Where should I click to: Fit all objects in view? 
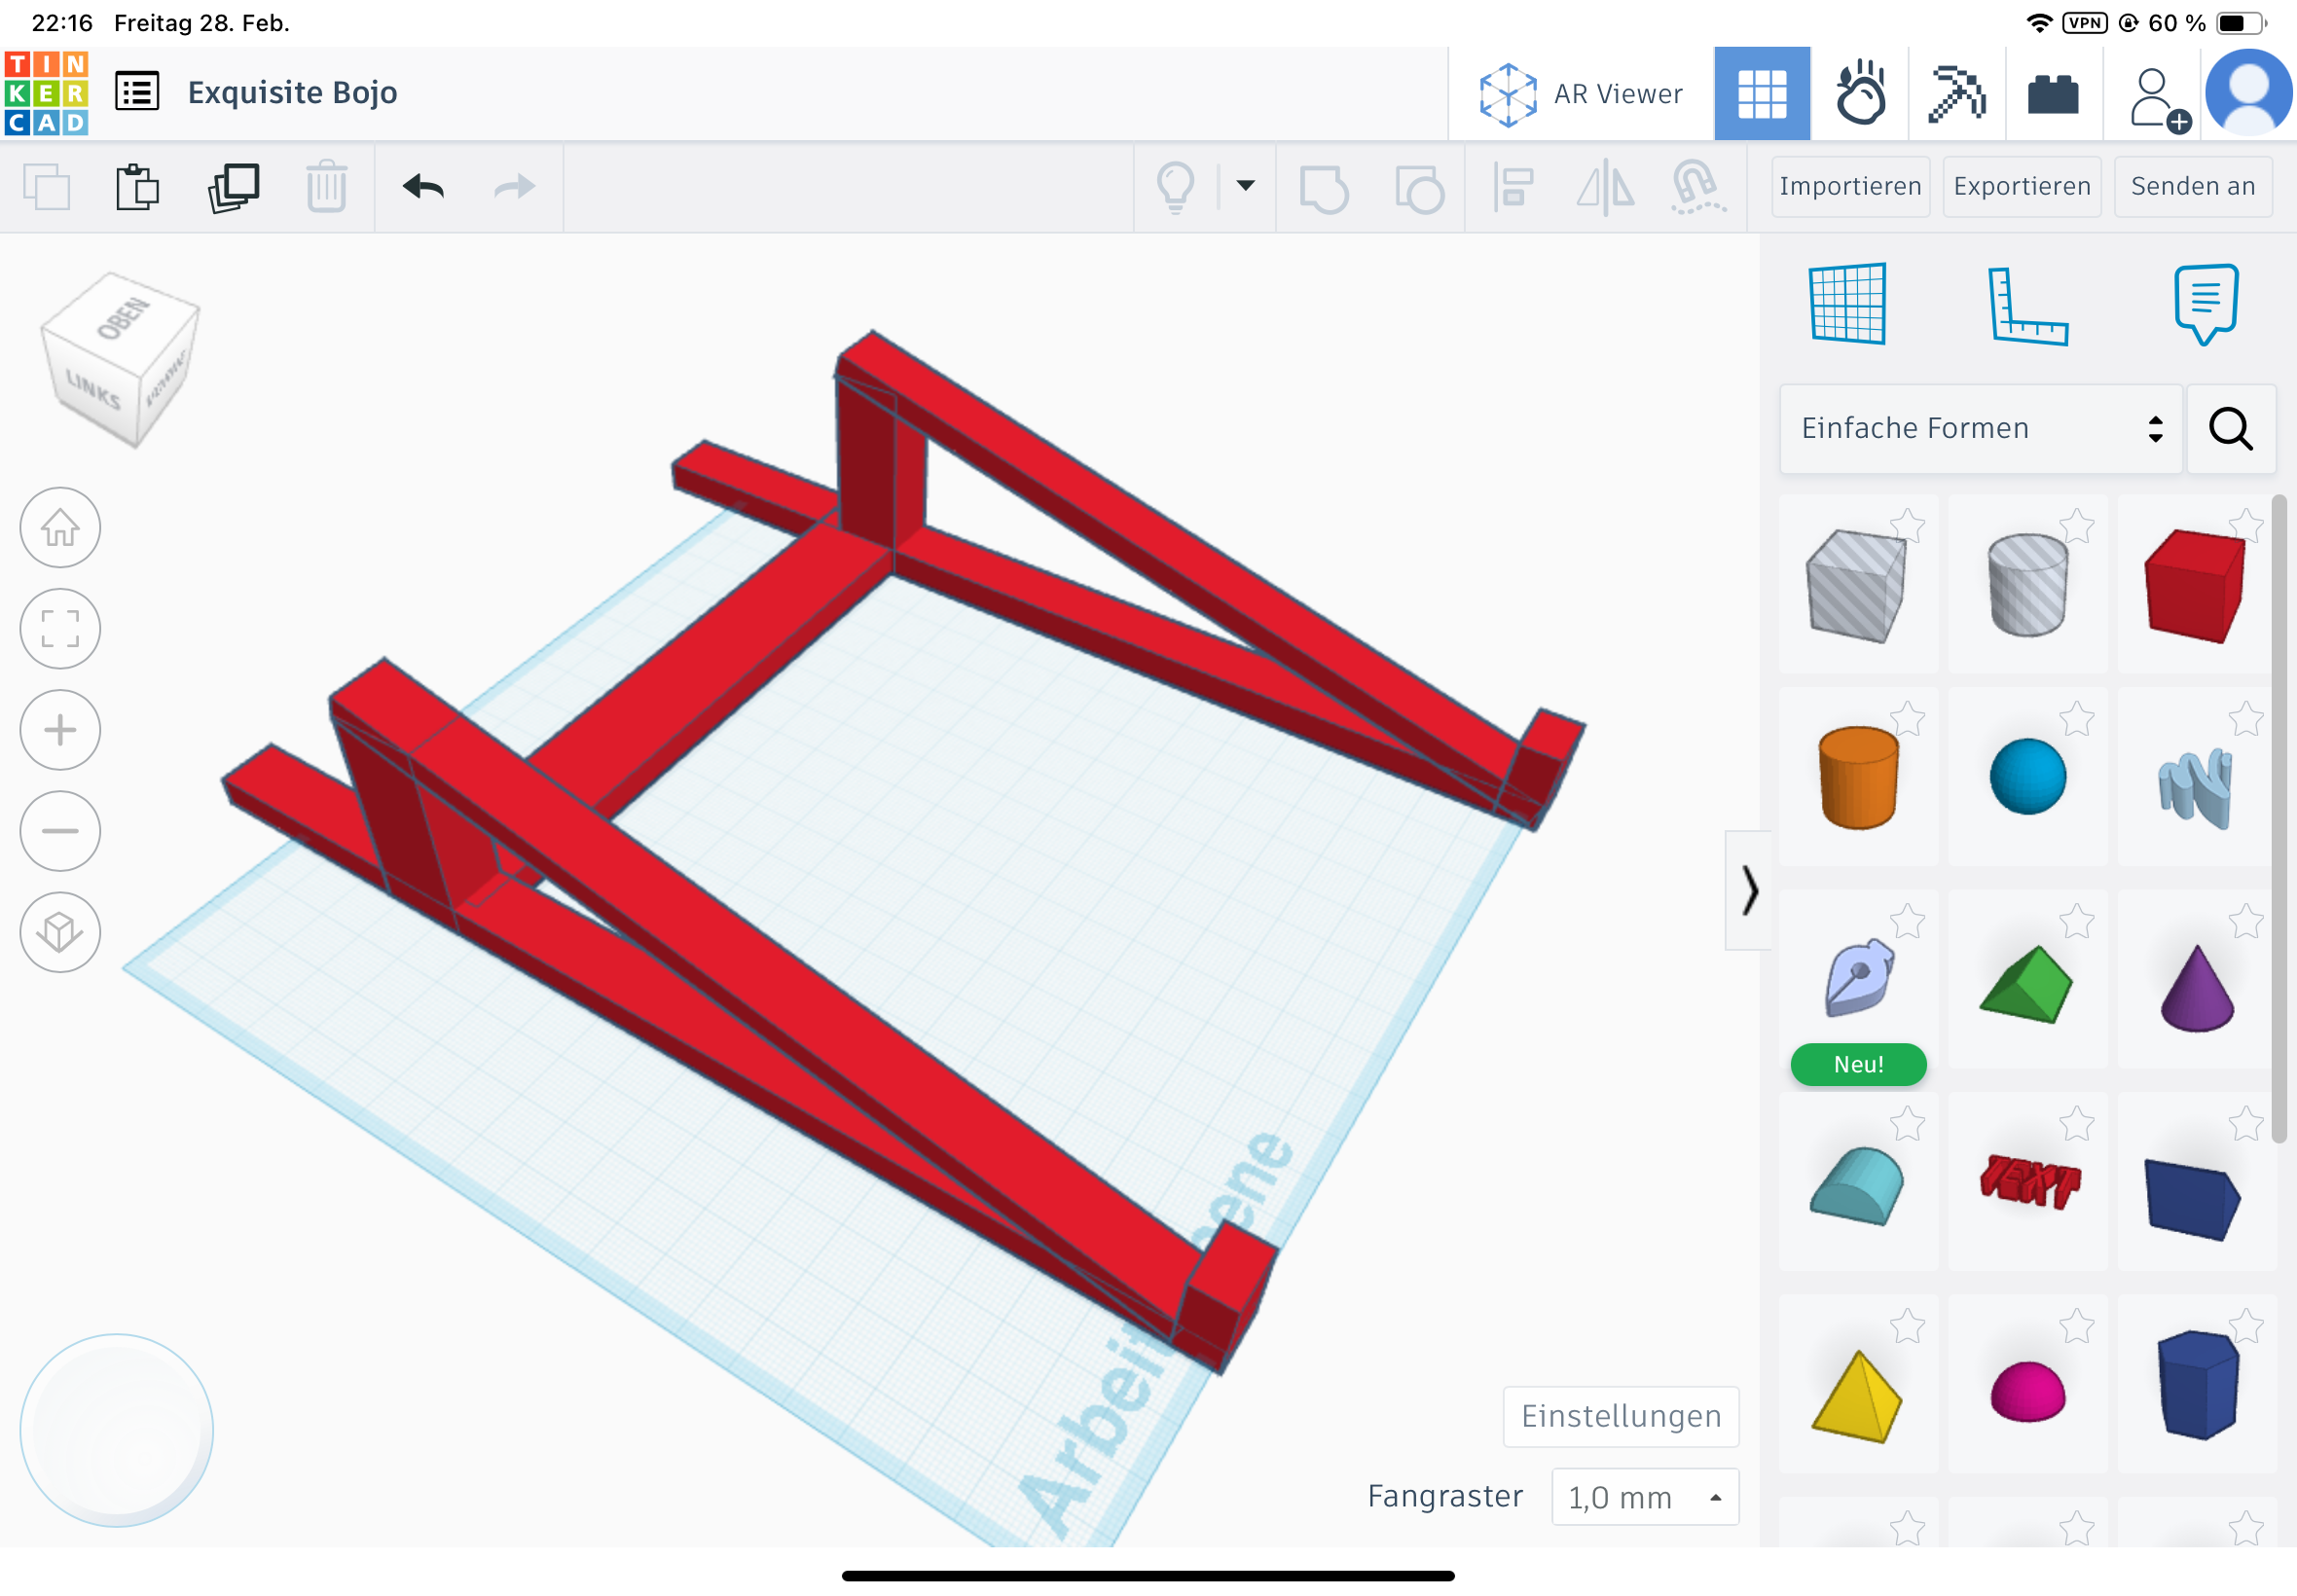(60, 628)
